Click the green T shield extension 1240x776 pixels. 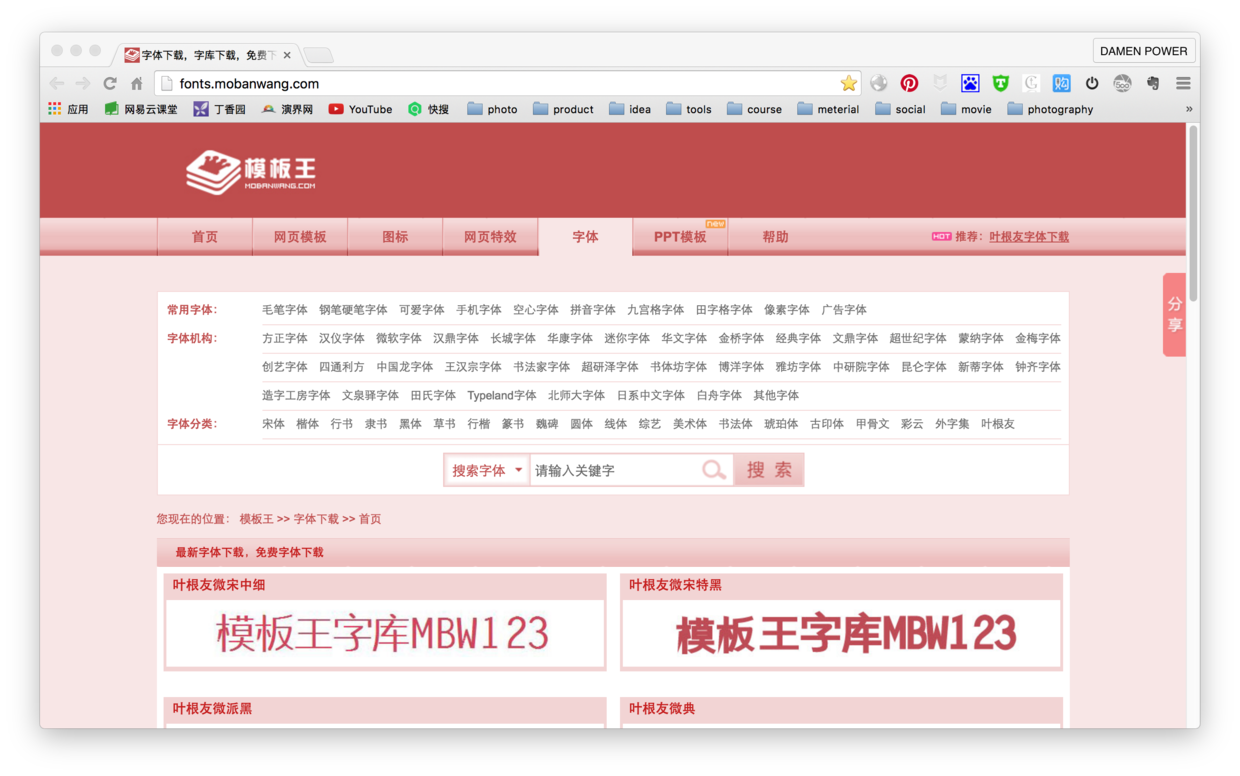(x=1000, y=83)
